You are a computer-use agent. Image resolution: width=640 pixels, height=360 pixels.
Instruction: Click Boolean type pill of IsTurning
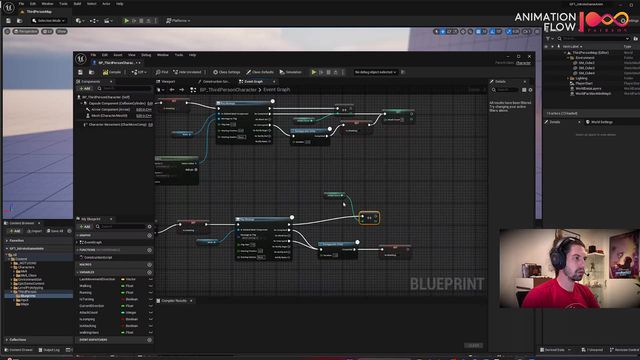(x=130, y=299)
